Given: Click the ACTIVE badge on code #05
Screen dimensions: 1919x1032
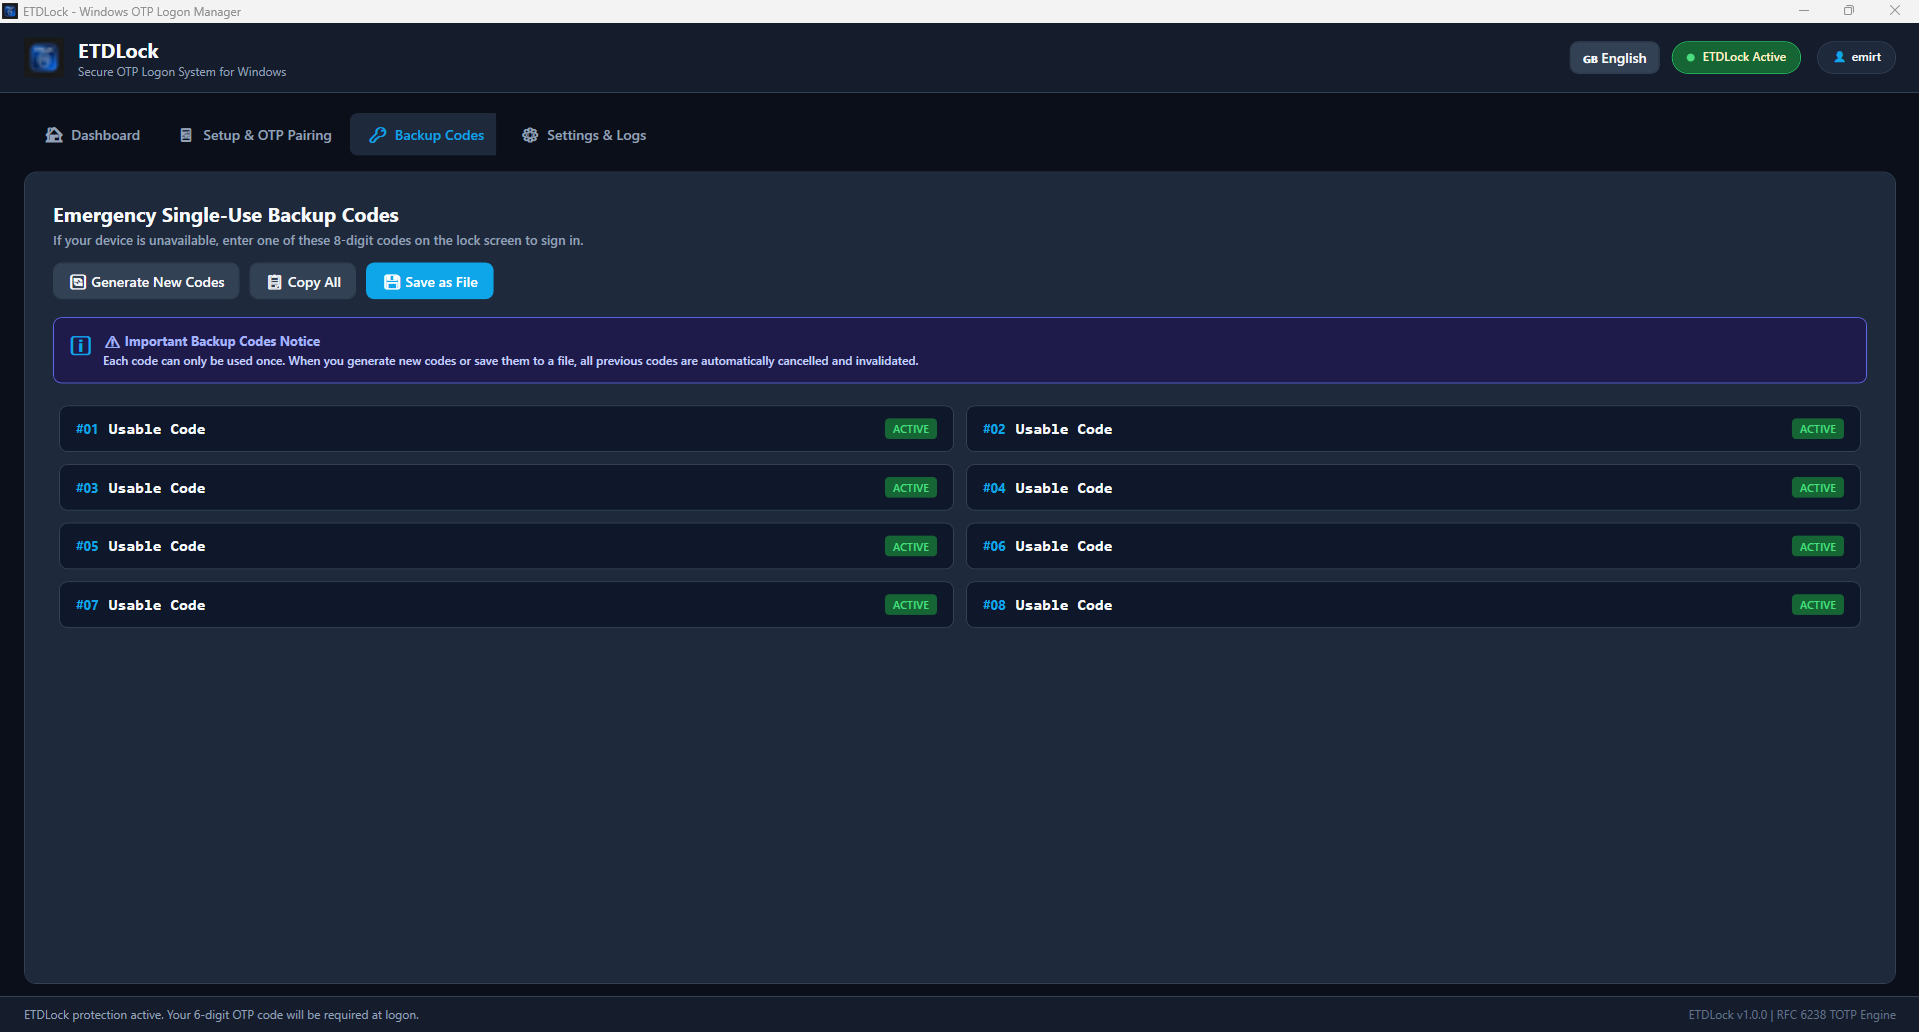Looking at the screenshot, I should click(911, 547).
